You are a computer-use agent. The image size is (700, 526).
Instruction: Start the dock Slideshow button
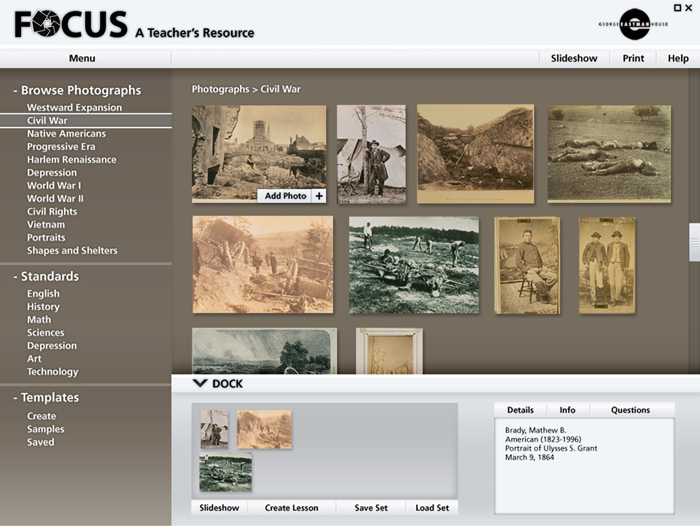coord(219,508)
